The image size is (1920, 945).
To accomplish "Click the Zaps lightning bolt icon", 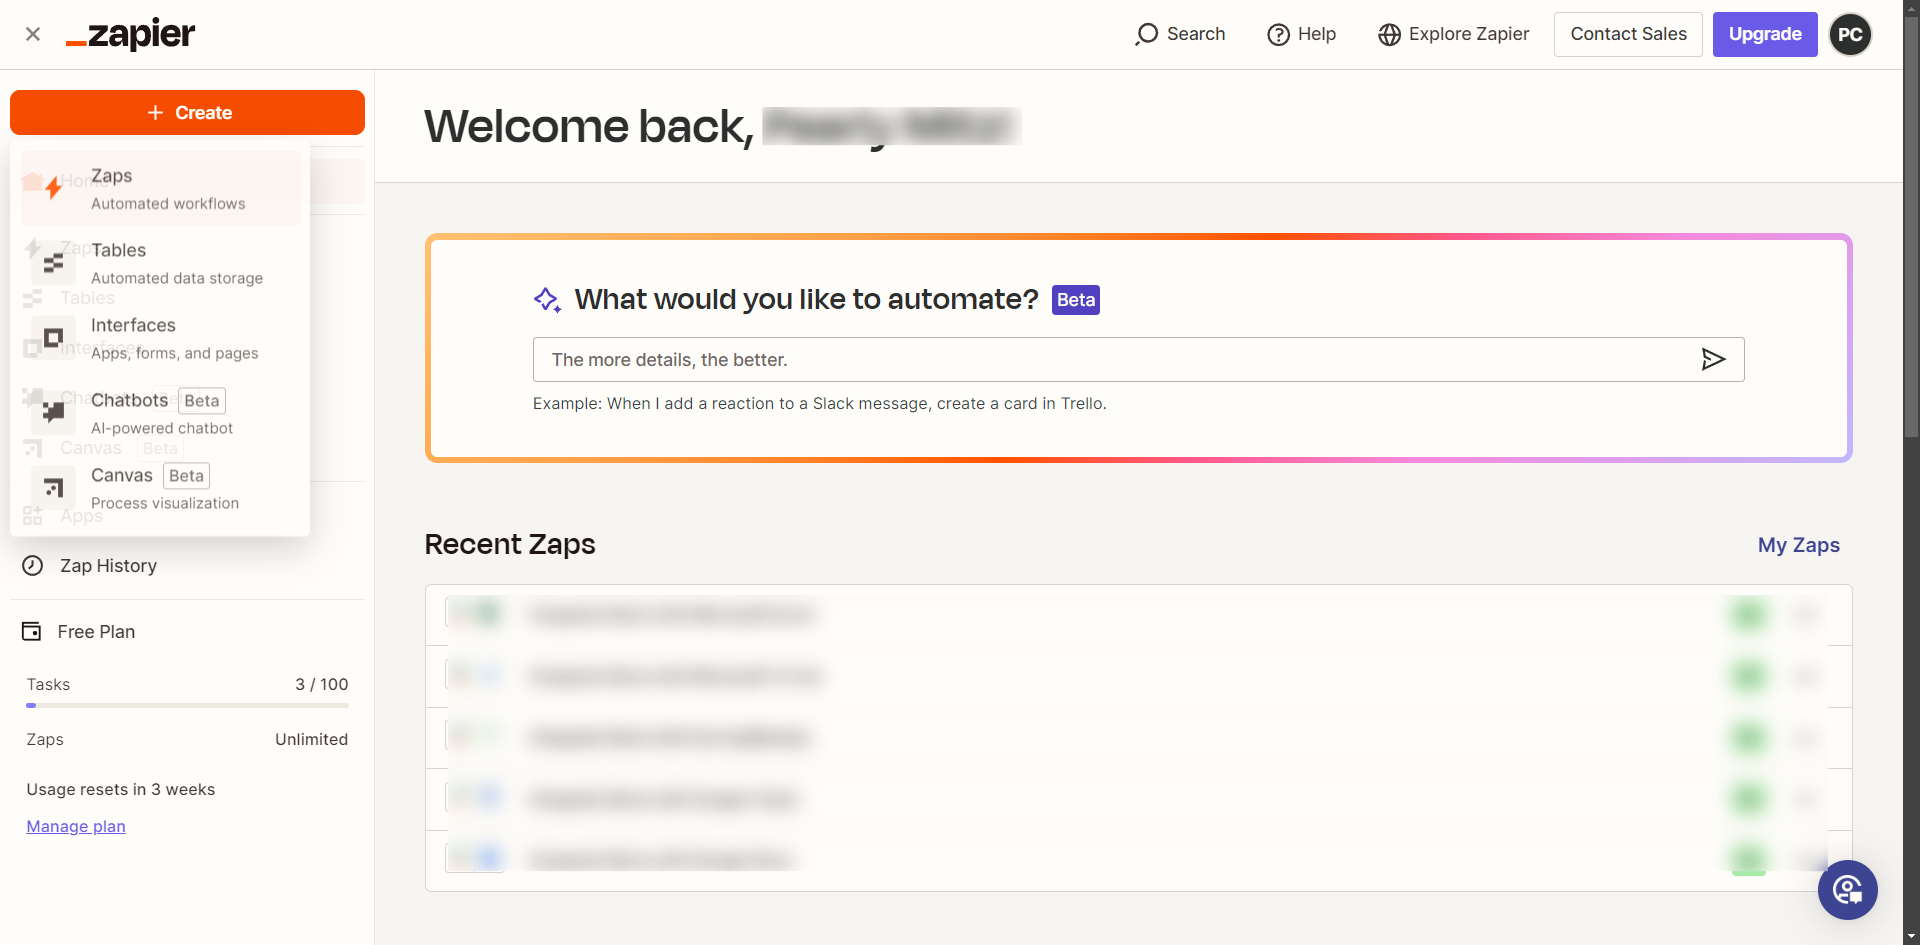I will [54, 188].
